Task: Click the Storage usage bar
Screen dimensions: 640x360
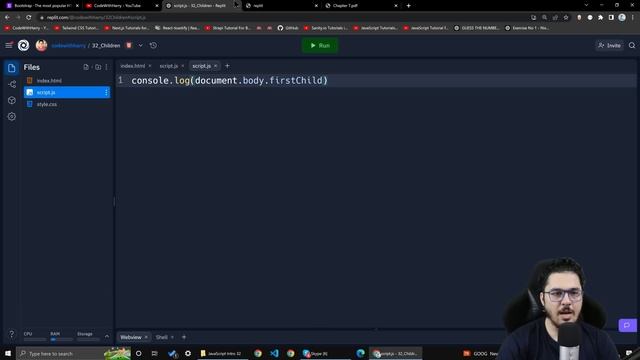Action: pyautogui.click(x=88, y=339)
